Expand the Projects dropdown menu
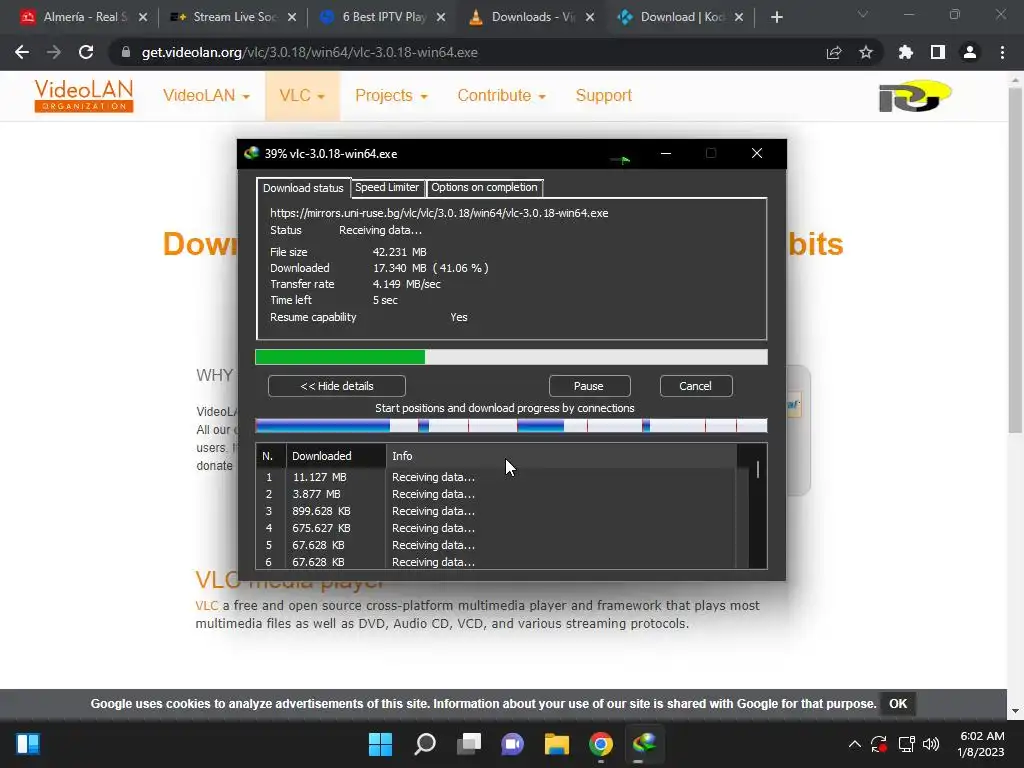This screenshot has width=1024, height=768. pyautogui.click(x=391, y=95)
